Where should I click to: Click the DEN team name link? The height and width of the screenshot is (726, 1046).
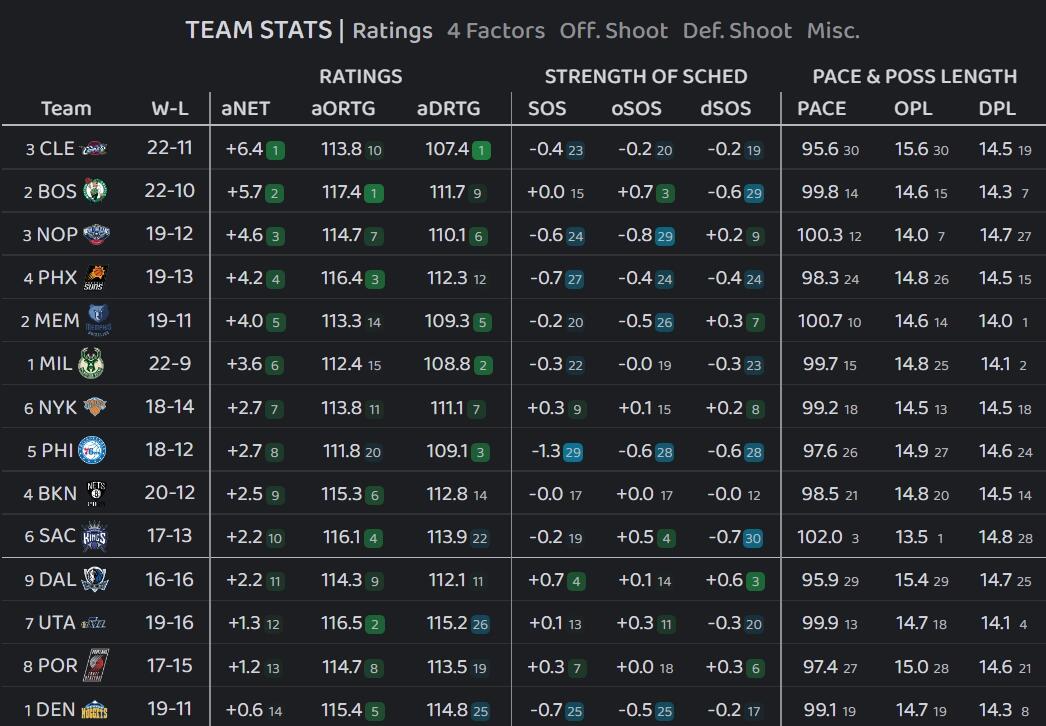click(x=56, y=710)
